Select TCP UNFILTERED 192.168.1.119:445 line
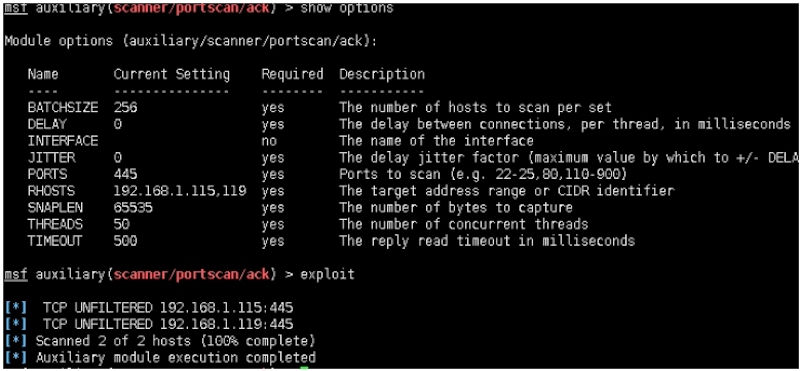The height and width of the screenshot is (371, 800). [168, 324]
